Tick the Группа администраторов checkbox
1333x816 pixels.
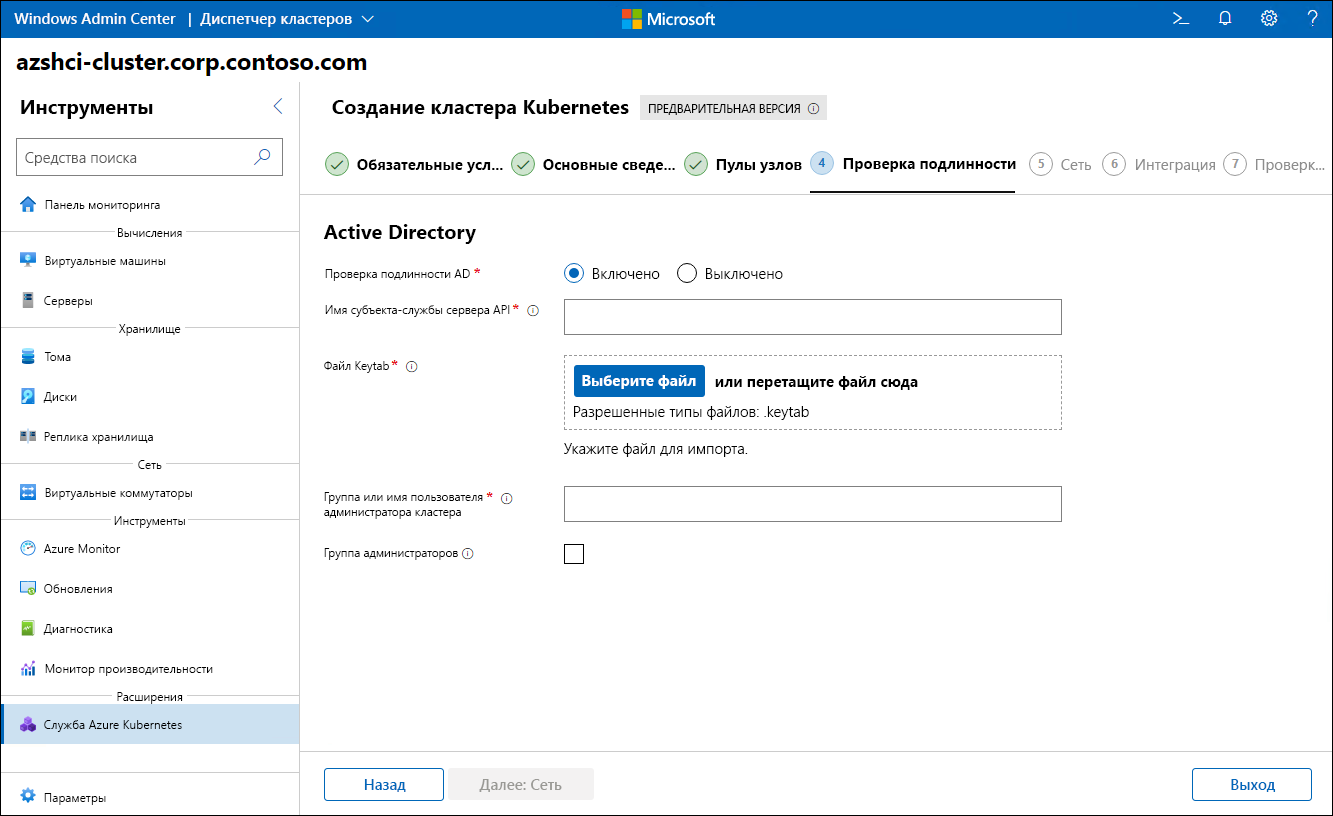pyautogui.click(x=574, y=554)
